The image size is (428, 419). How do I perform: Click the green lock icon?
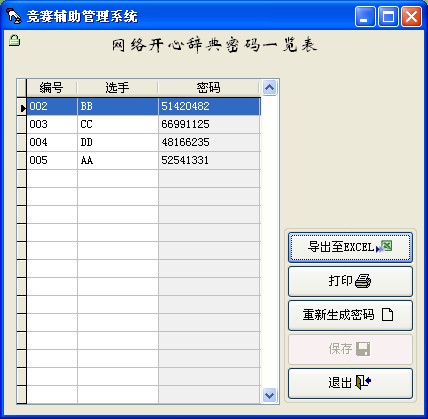pyautogui.click(x=14, y=40)
